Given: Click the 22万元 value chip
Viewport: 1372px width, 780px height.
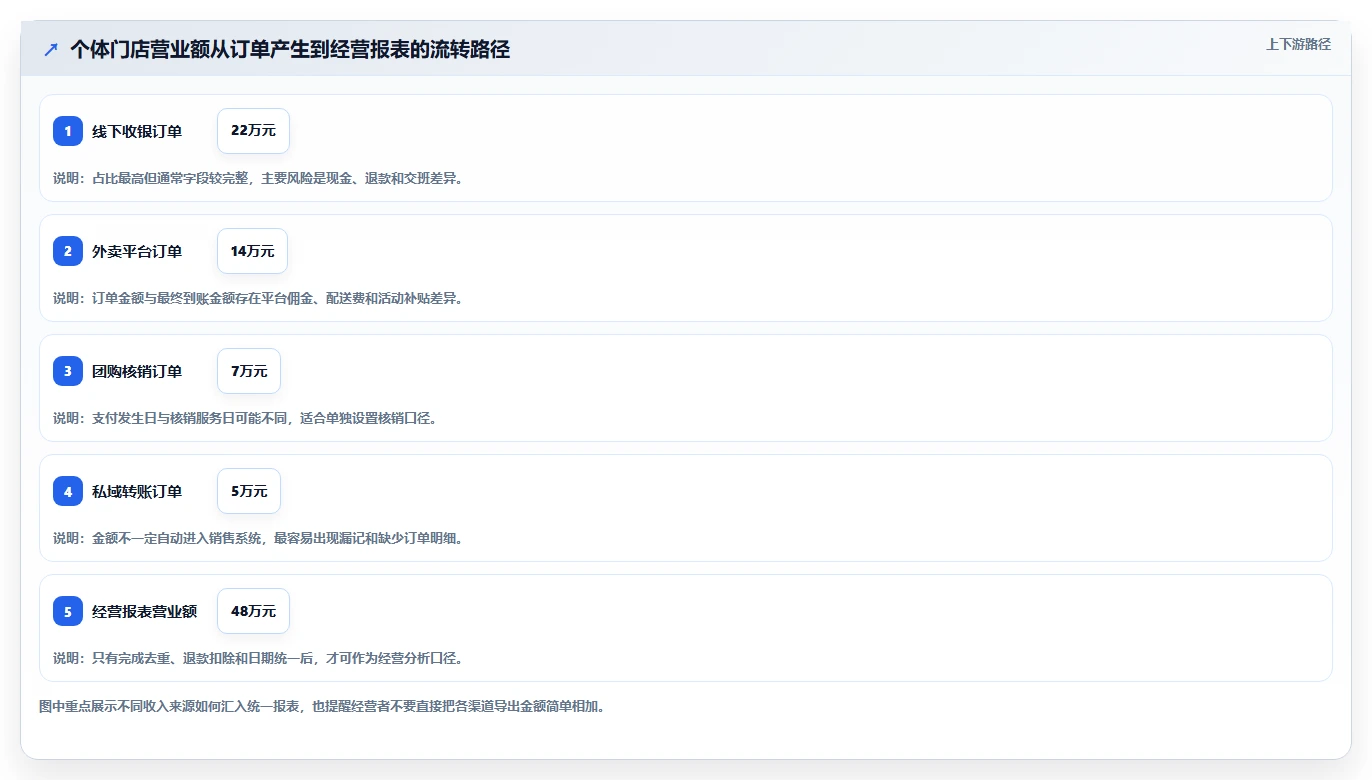Looking at the screenshot, I should (x=253, y=131).
